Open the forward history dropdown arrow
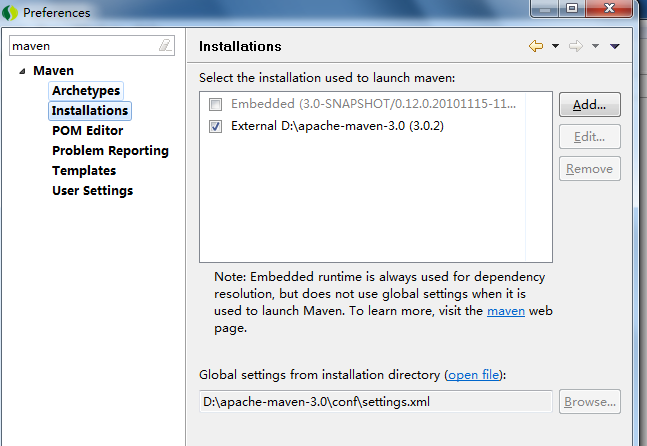The height and width of the screenshot is (446, 647). (595, 46)
